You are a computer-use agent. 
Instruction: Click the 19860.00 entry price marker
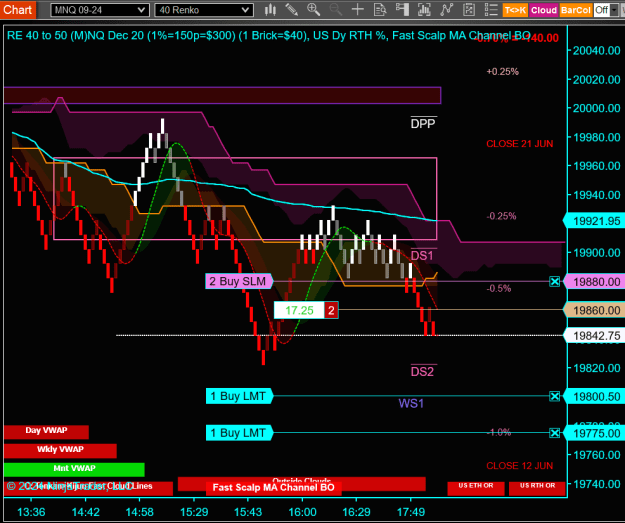click(594, 310)
